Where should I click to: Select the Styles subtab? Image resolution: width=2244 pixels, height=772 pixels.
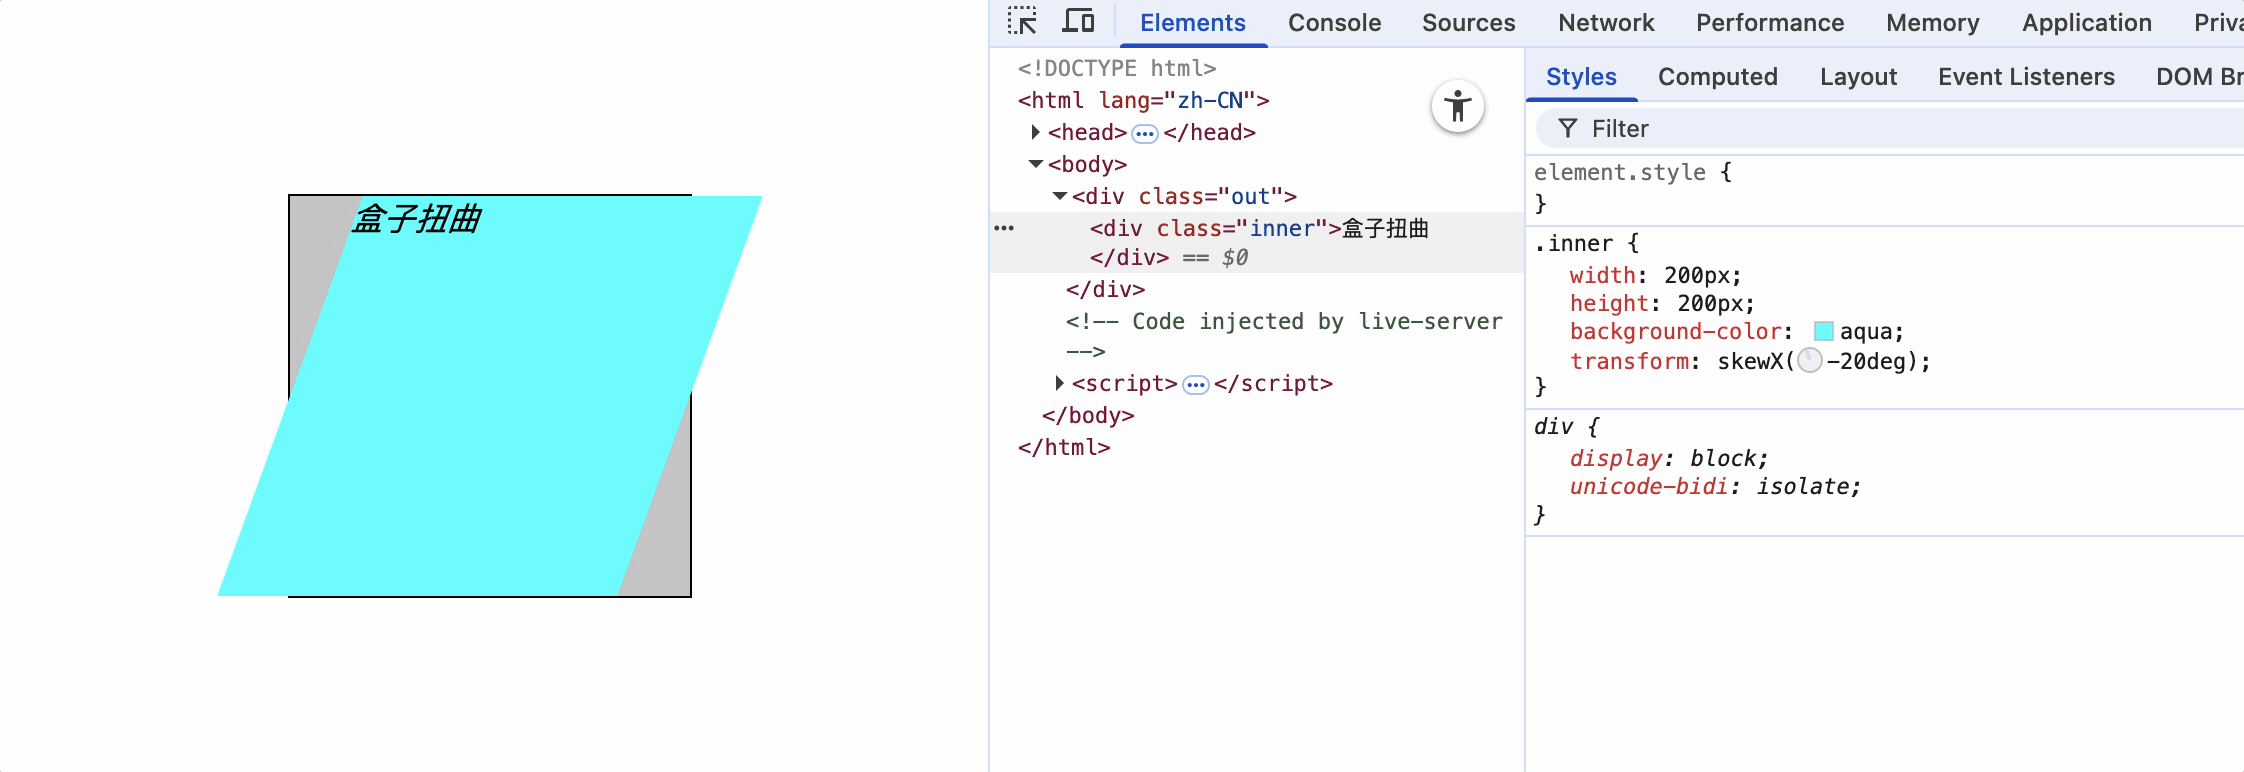1581,77
